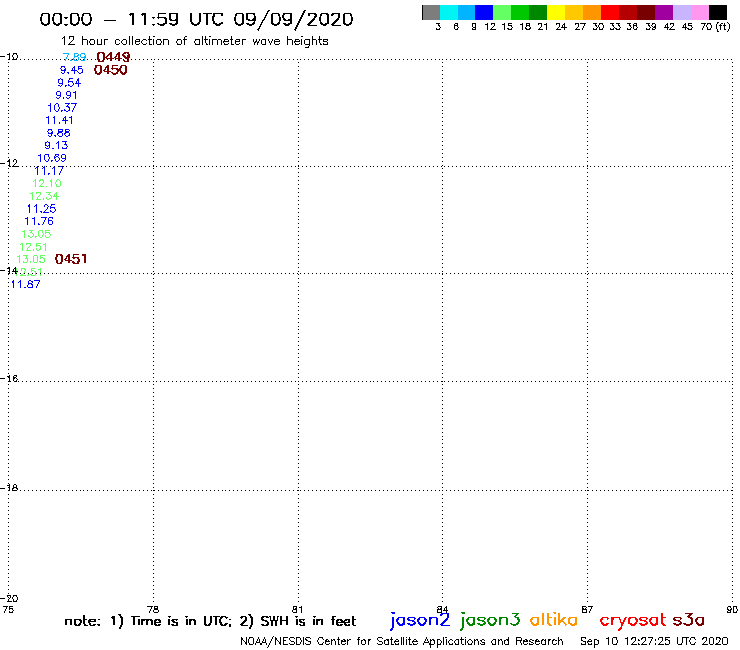This screenshot has height=650, width=740.
Task: Click the 10.37 wave height value
Action: point(62,108)
